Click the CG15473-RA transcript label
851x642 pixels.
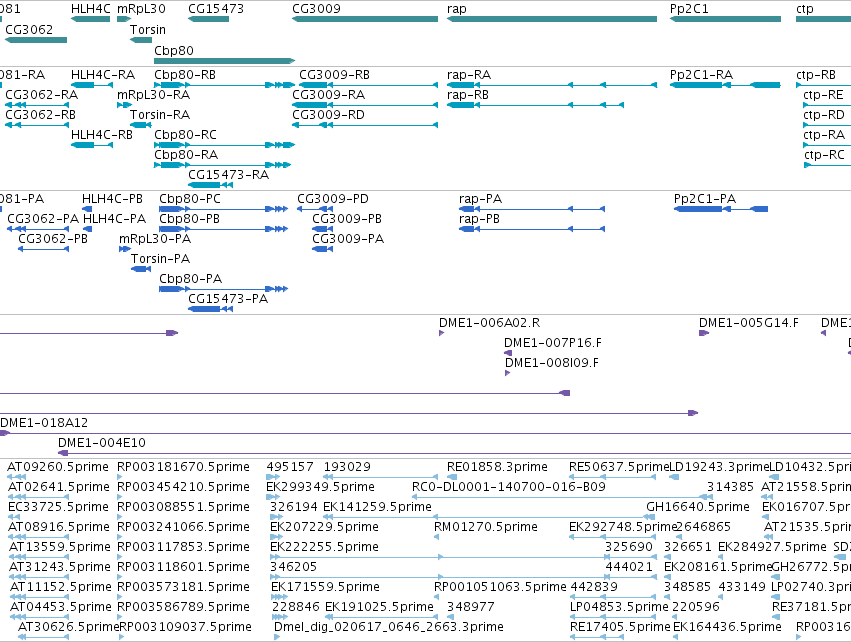(x=228, y=174)
